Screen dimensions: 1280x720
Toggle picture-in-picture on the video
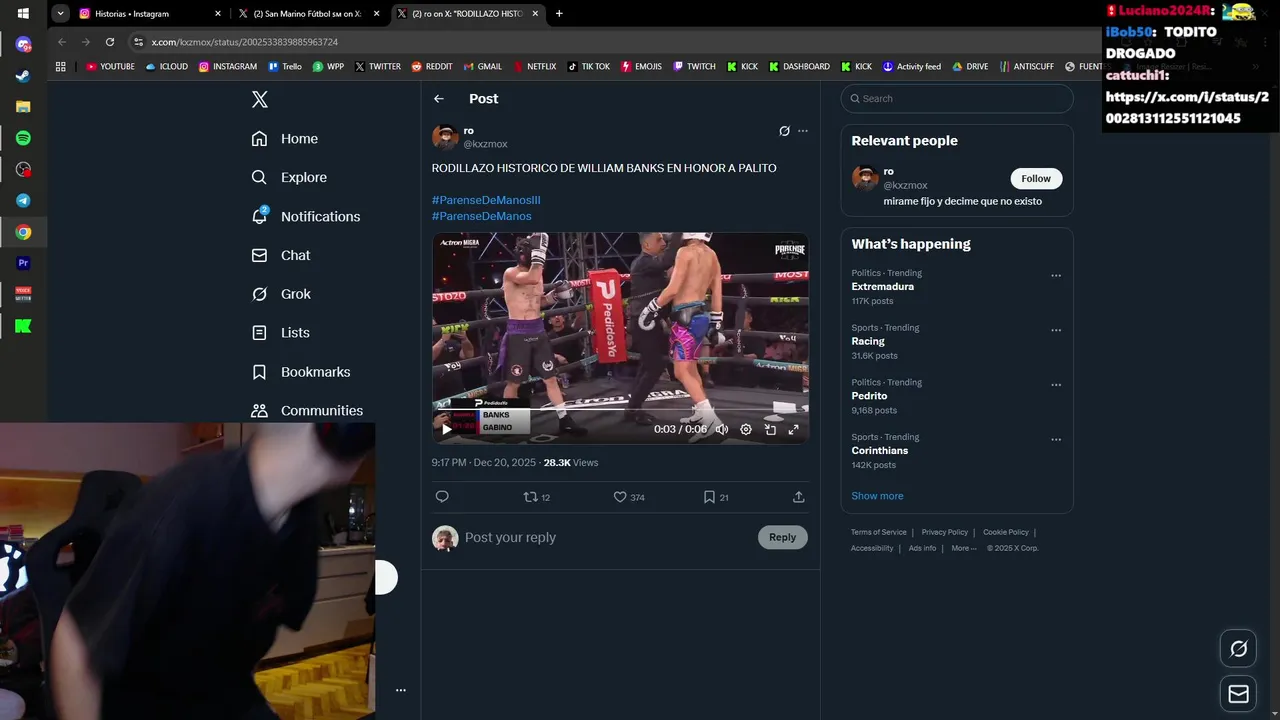(770, 429)
